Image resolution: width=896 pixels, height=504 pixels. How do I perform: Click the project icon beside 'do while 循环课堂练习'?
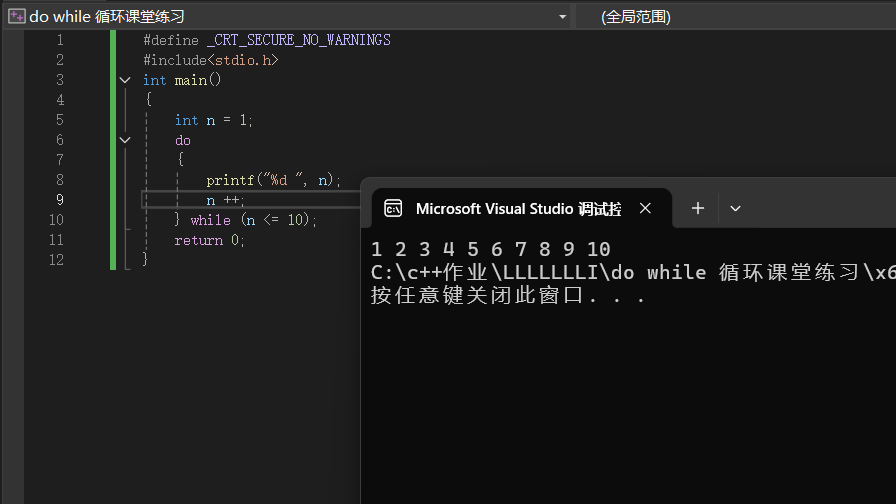16,16
